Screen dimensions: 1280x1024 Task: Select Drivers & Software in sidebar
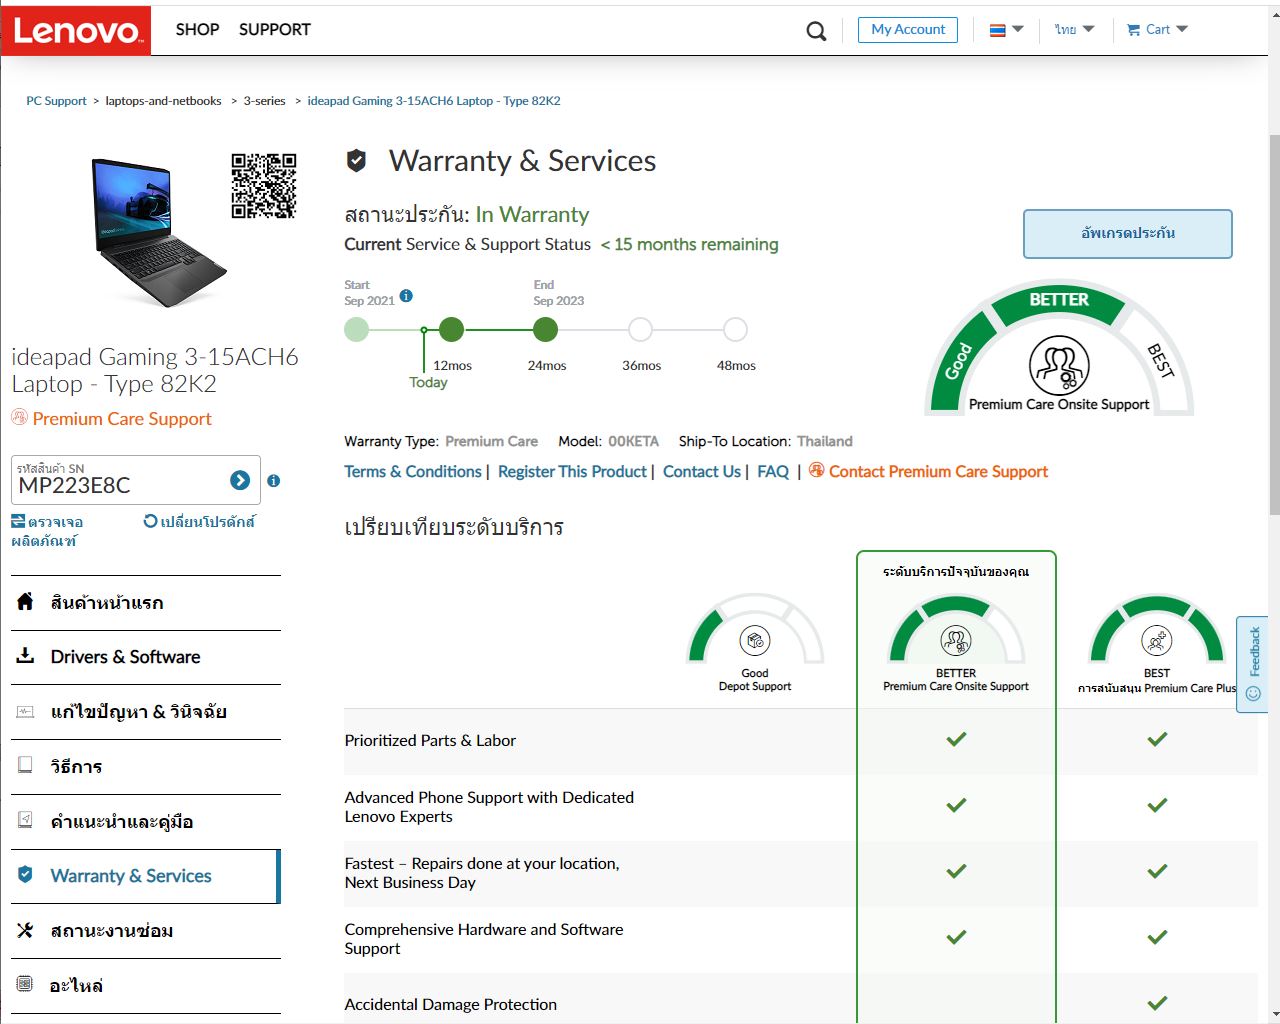[x=125, y=657]
